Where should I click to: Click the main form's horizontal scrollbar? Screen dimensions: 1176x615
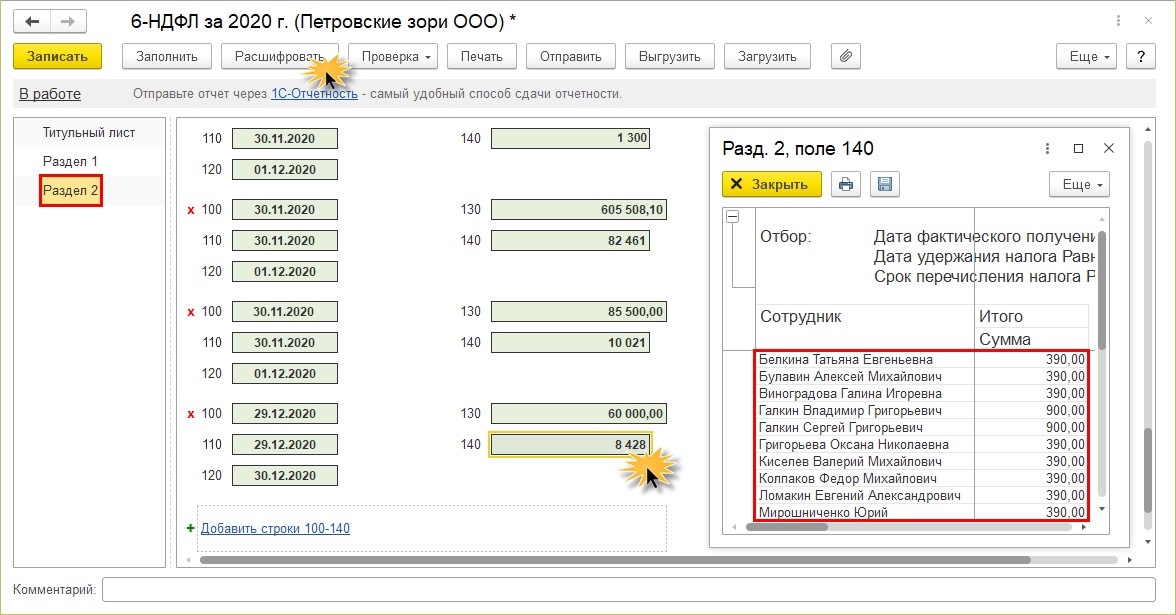615,560
